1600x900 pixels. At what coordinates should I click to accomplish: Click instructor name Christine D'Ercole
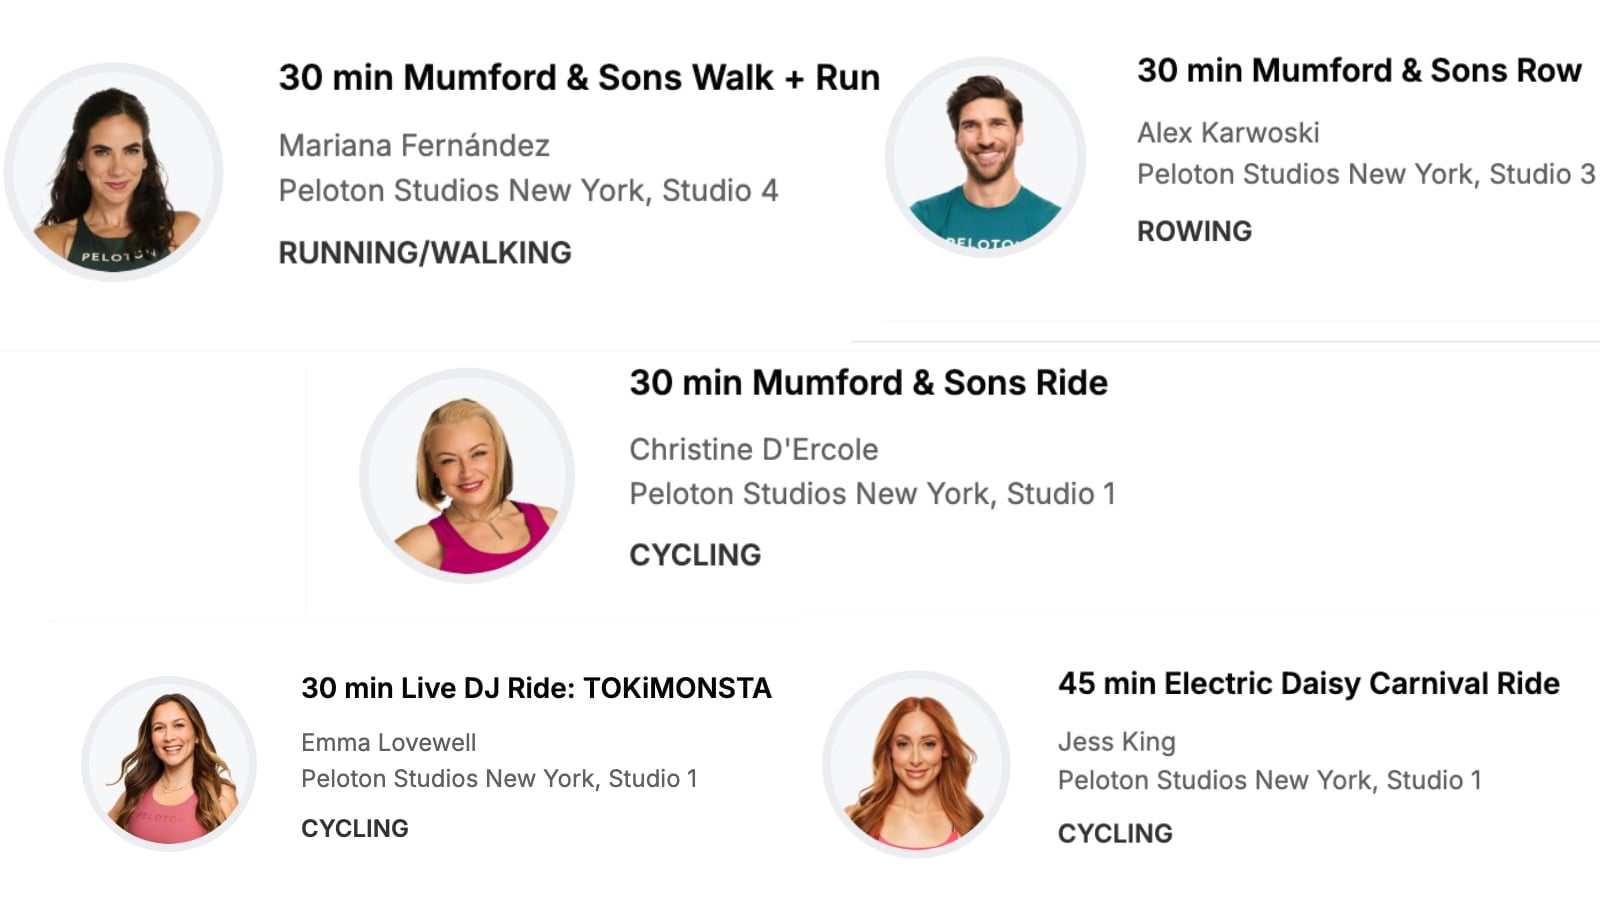(x=753, y=450)
